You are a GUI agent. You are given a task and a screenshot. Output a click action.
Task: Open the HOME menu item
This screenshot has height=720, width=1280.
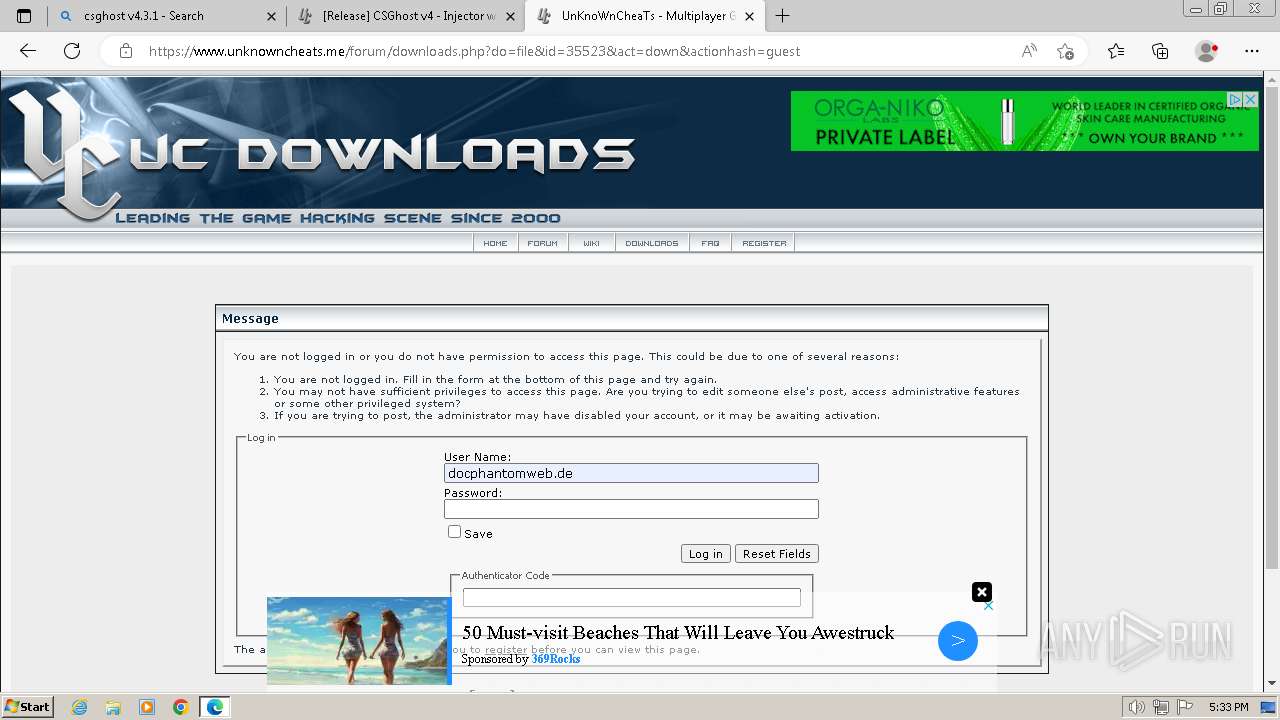click(495, 243)
